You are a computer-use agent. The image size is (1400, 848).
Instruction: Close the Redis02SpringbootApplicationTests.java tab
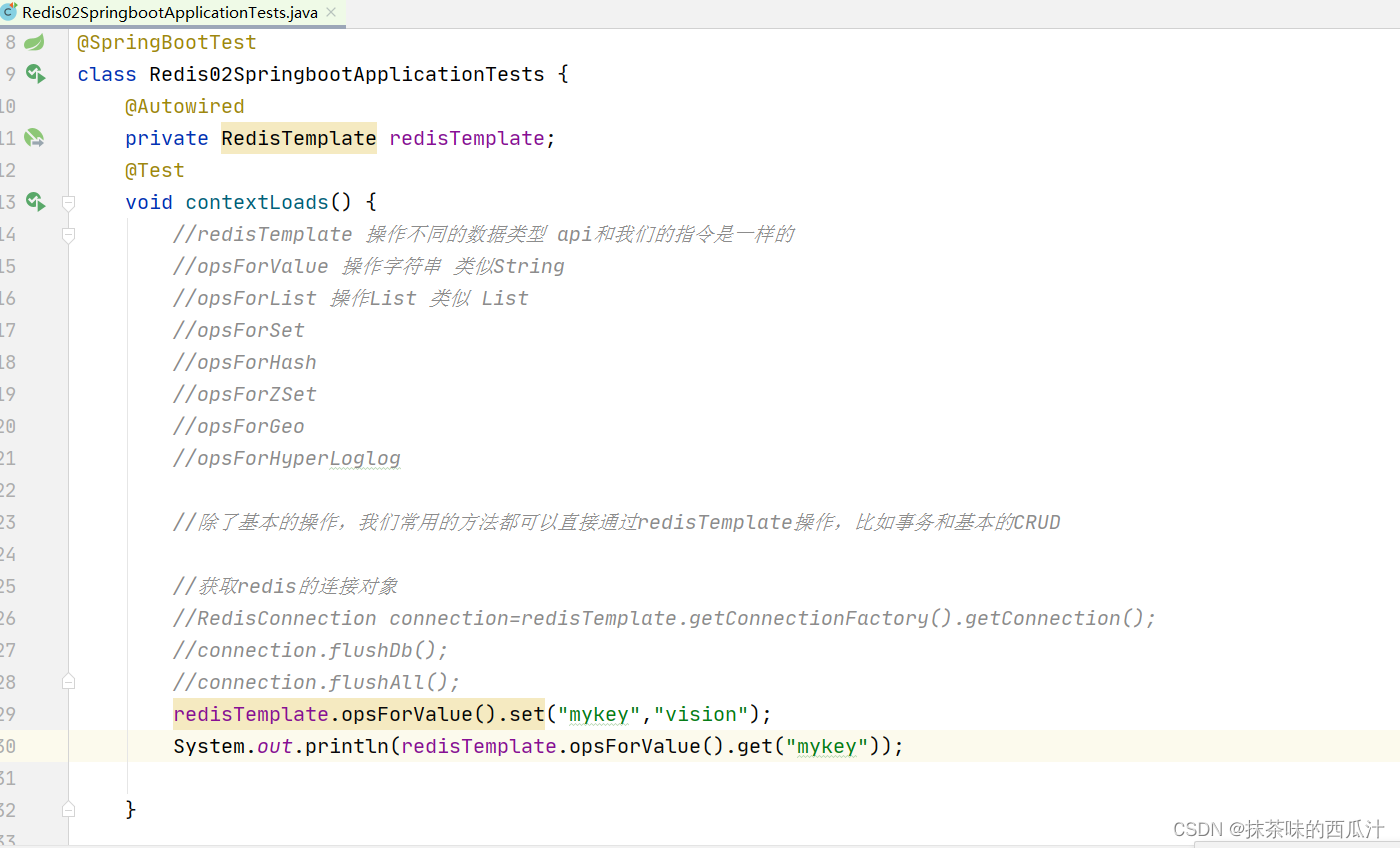click(331, 13)
